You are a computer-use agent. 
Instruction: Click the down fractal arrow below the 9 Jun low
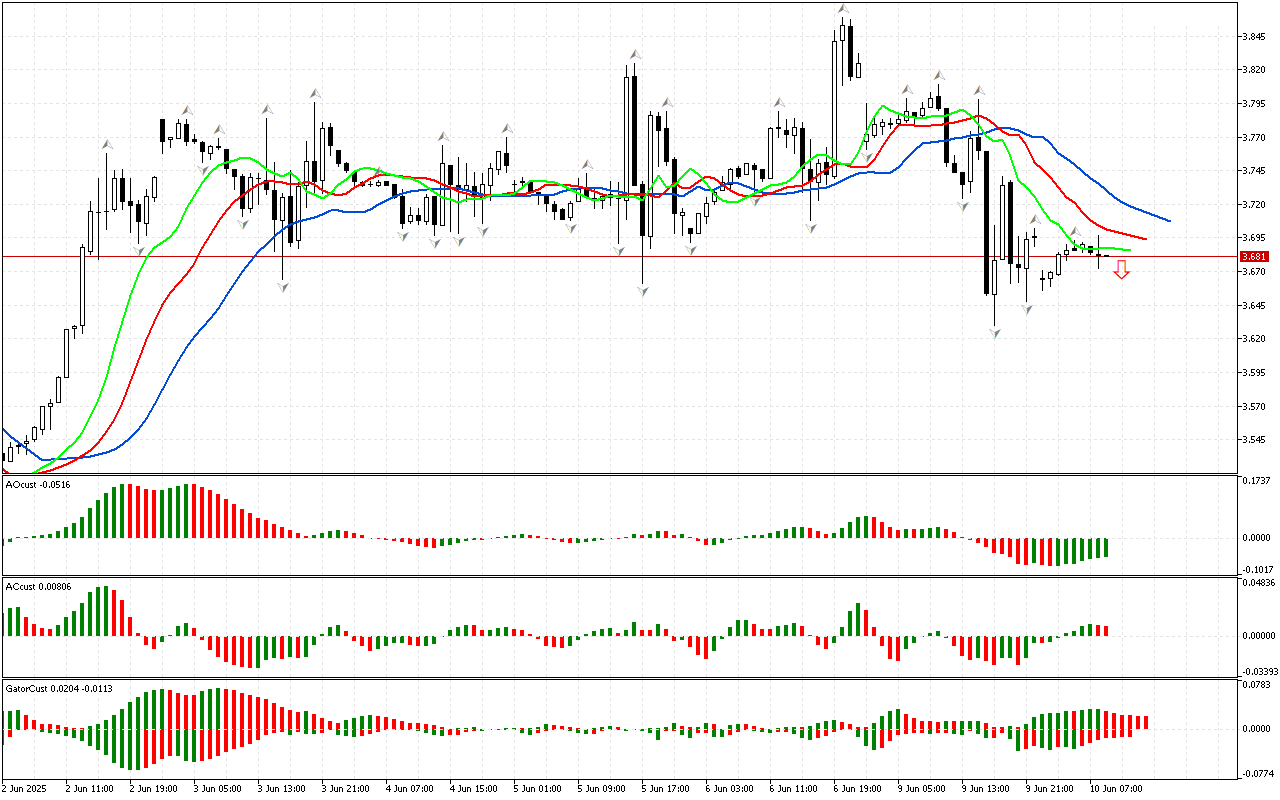(995, 332)
